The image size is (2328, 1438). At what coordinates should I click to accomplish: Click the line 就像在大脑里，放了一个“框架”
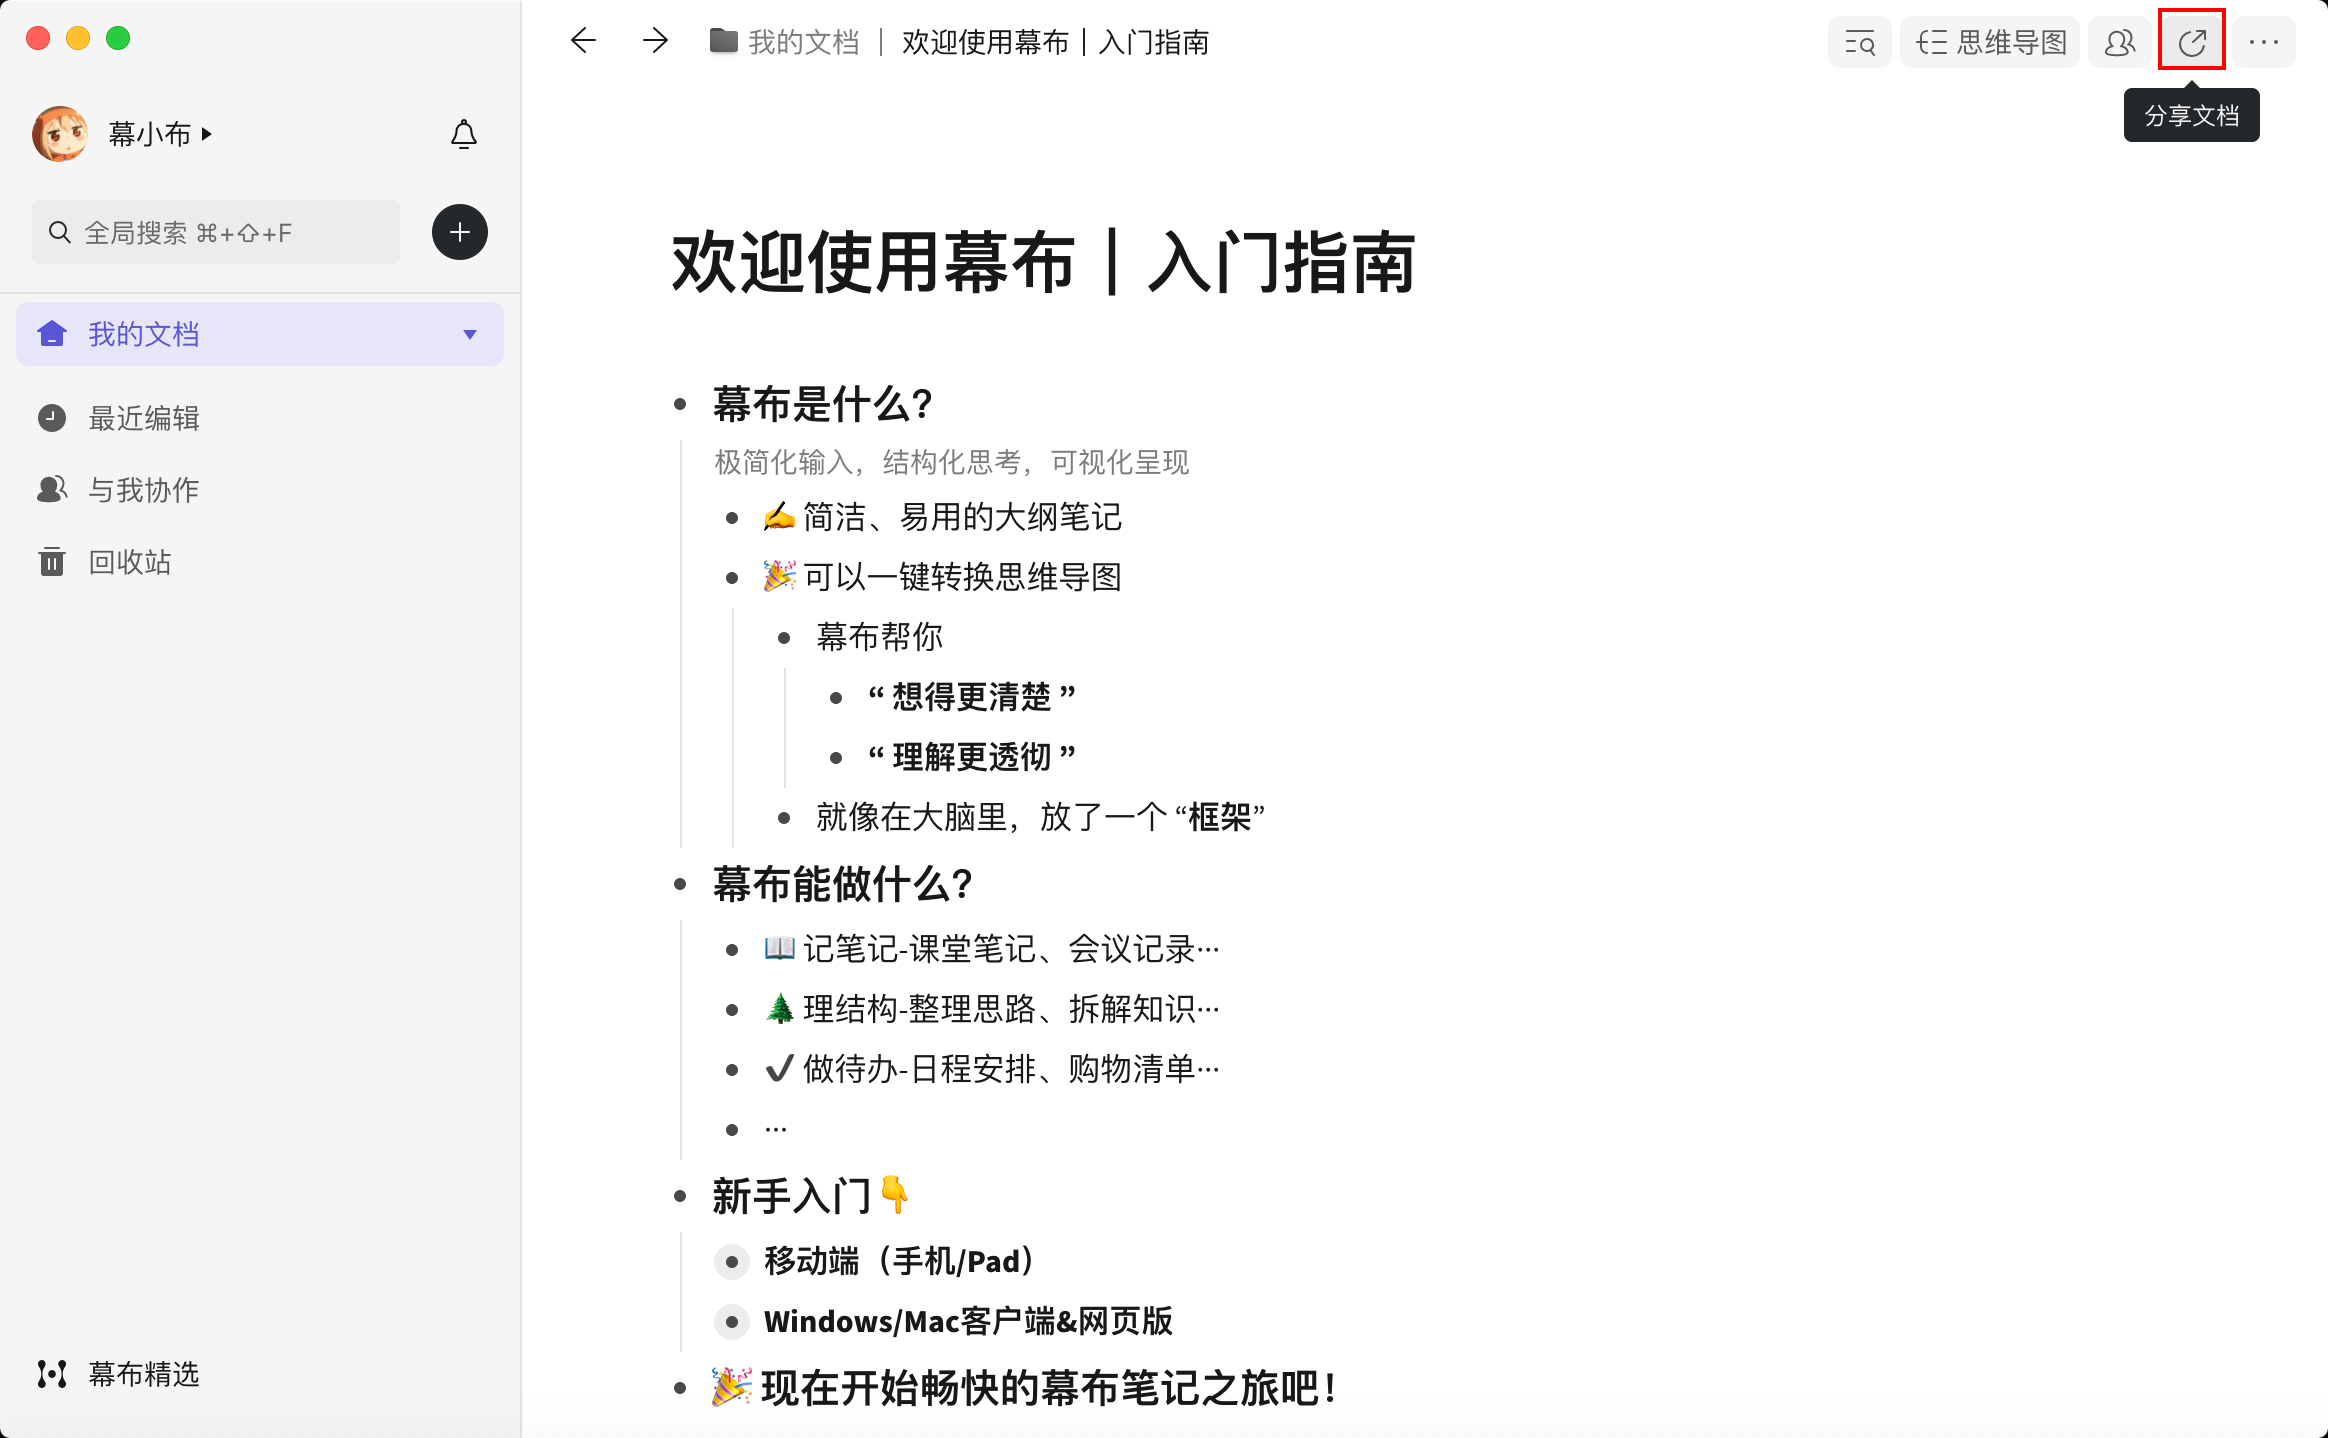1041,817
